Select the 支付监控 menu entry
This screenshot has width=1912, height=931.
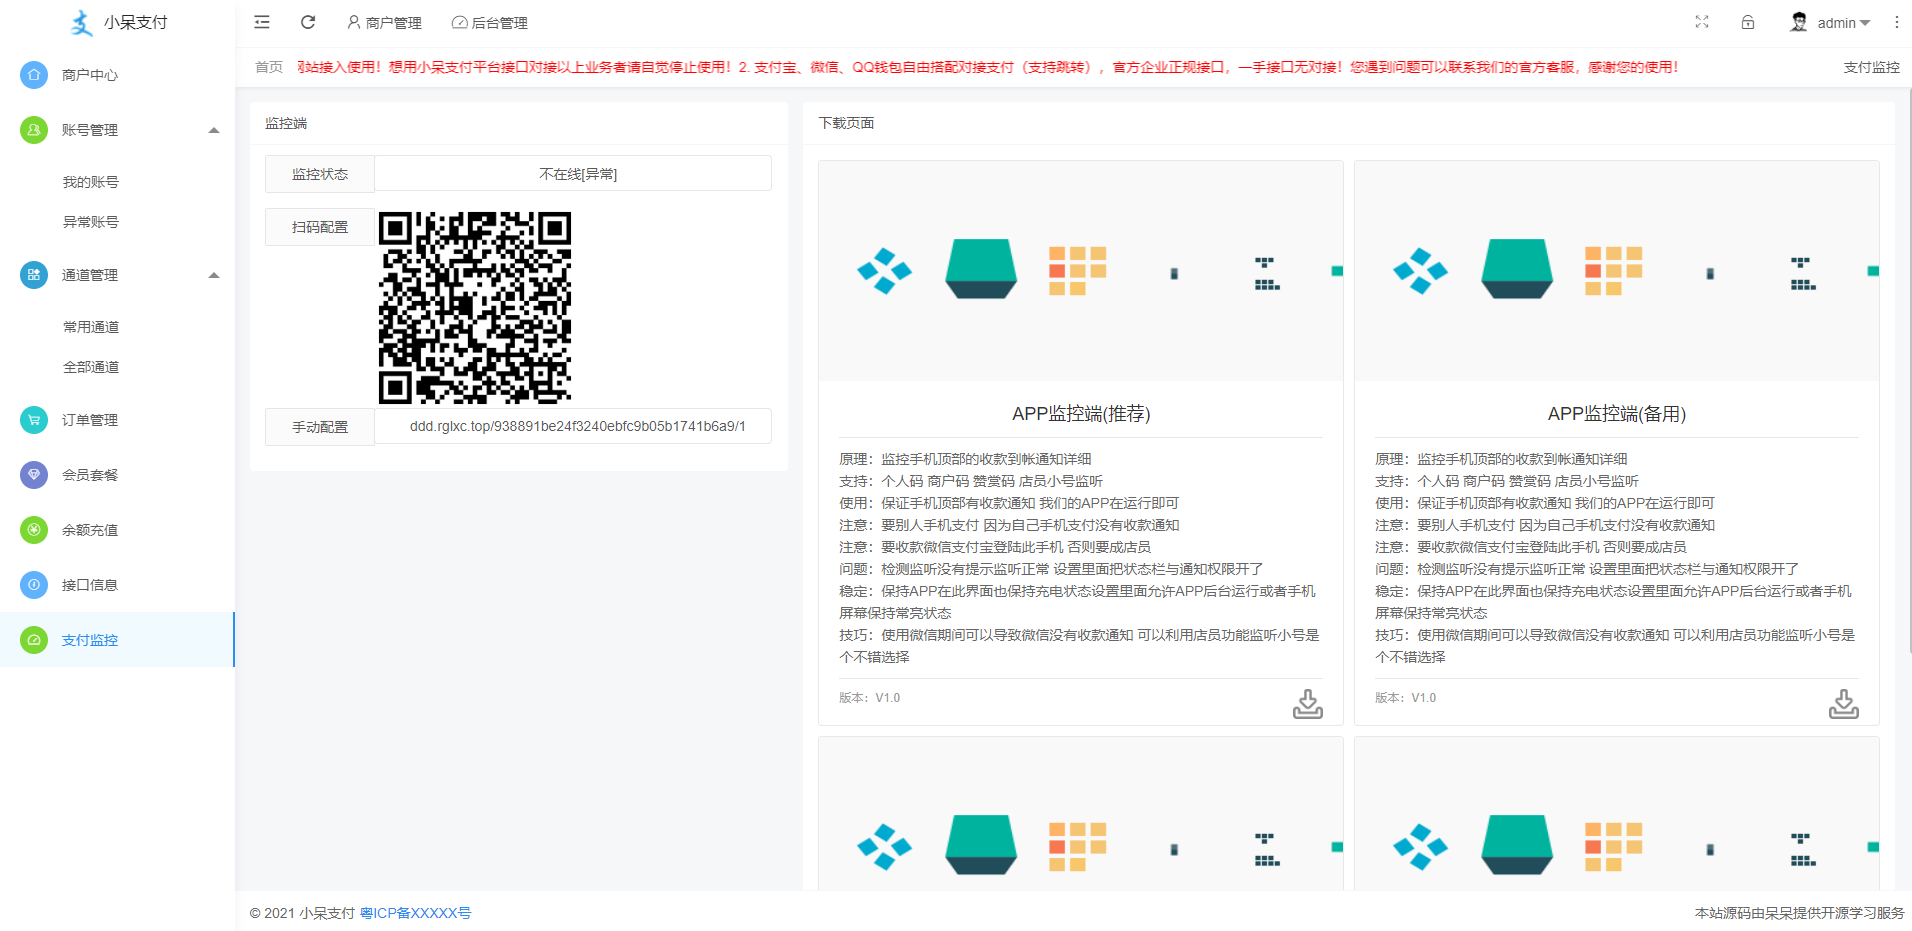pyautogui.click(x=89, y=639)
